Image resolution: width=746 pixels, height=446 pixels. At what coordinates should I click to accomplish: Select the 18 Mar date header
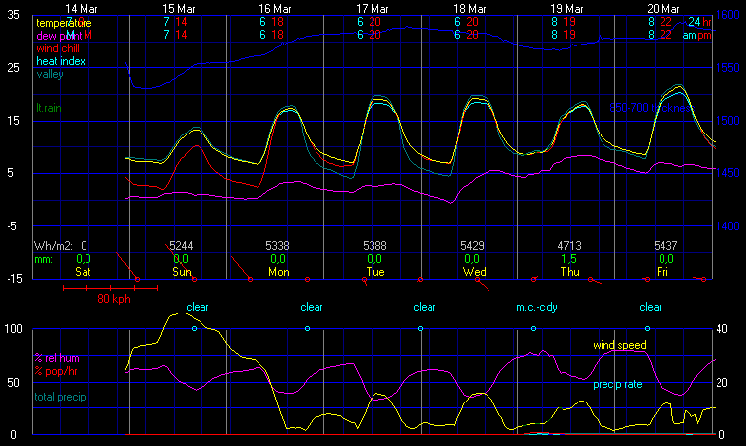(470, 7)
